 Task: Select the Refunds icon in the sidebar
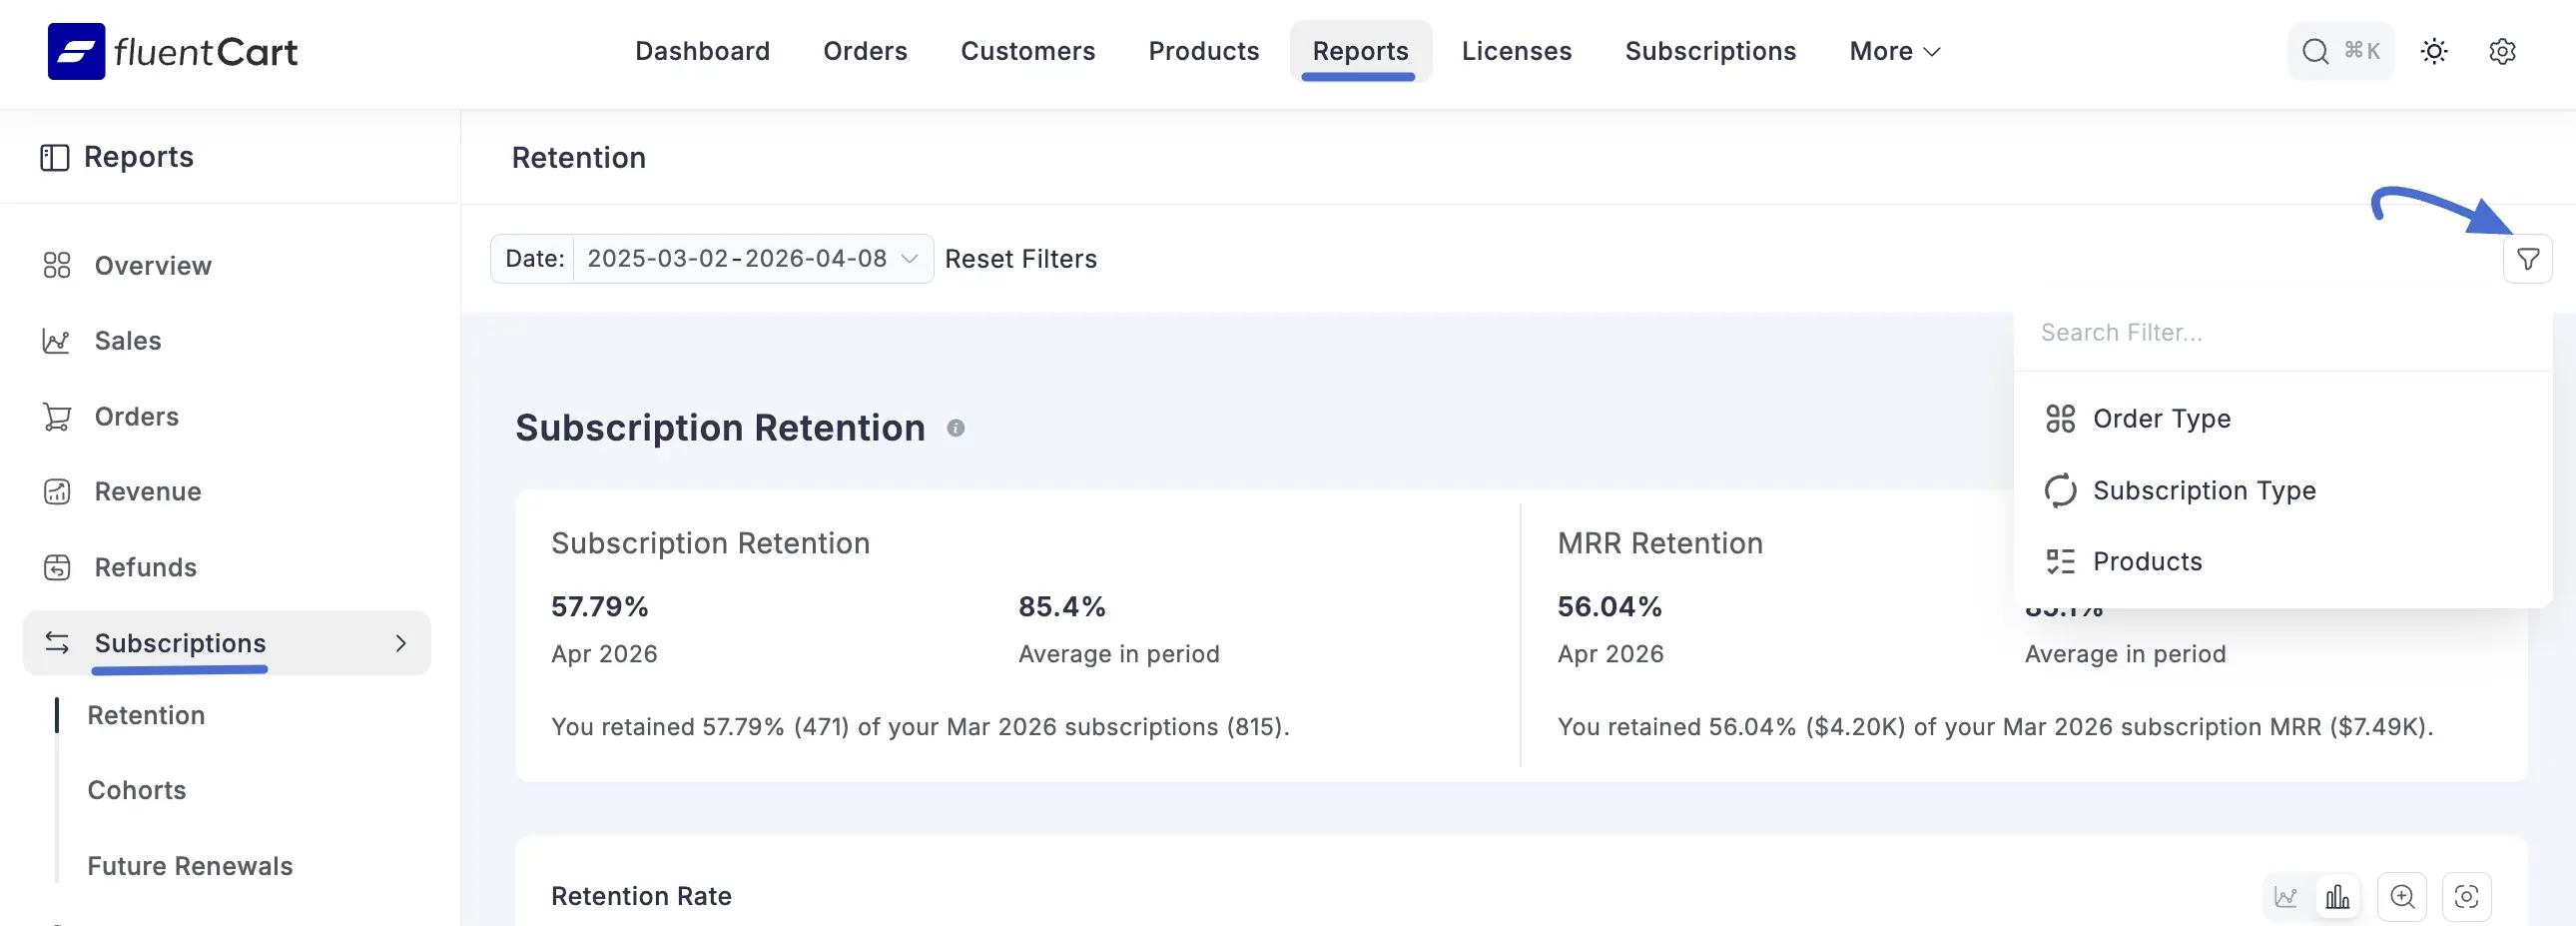pos(56,567)
